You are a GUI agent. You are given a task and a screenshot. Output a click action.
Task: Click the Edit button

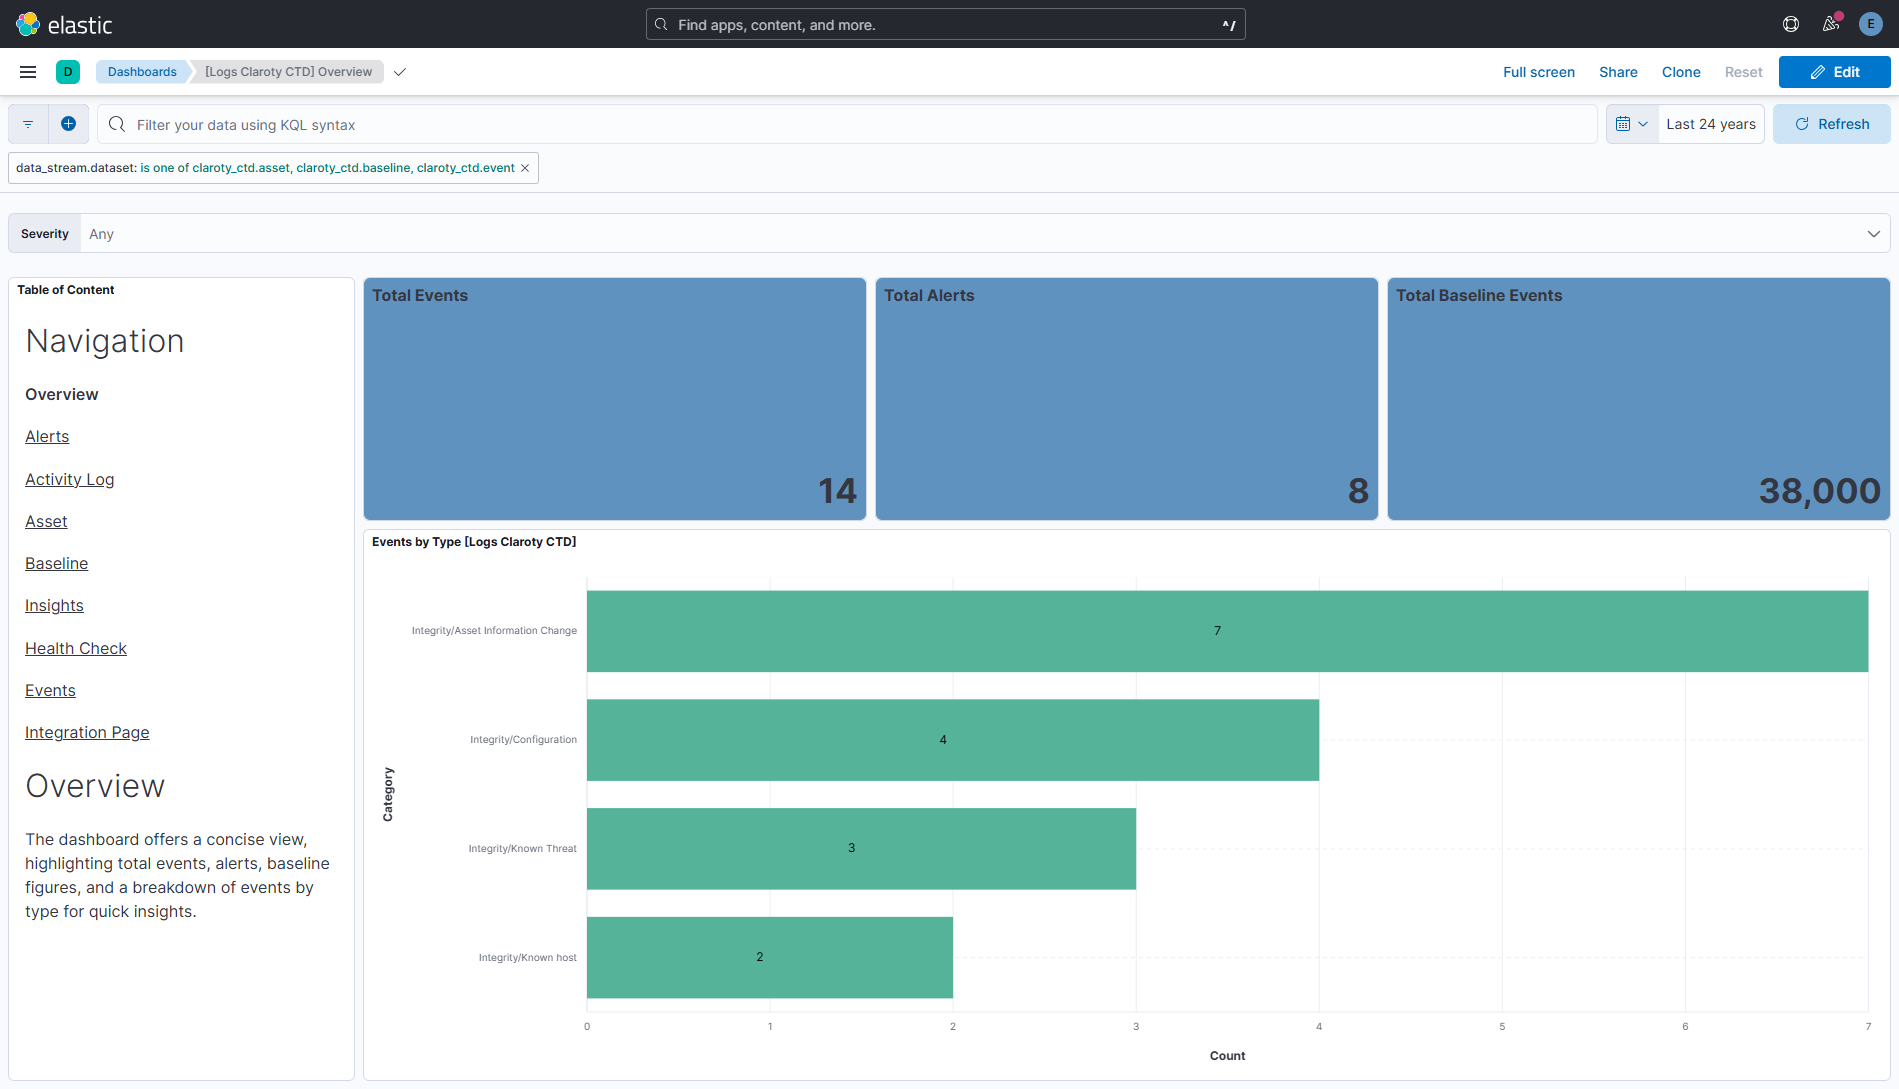point(1835,71)
